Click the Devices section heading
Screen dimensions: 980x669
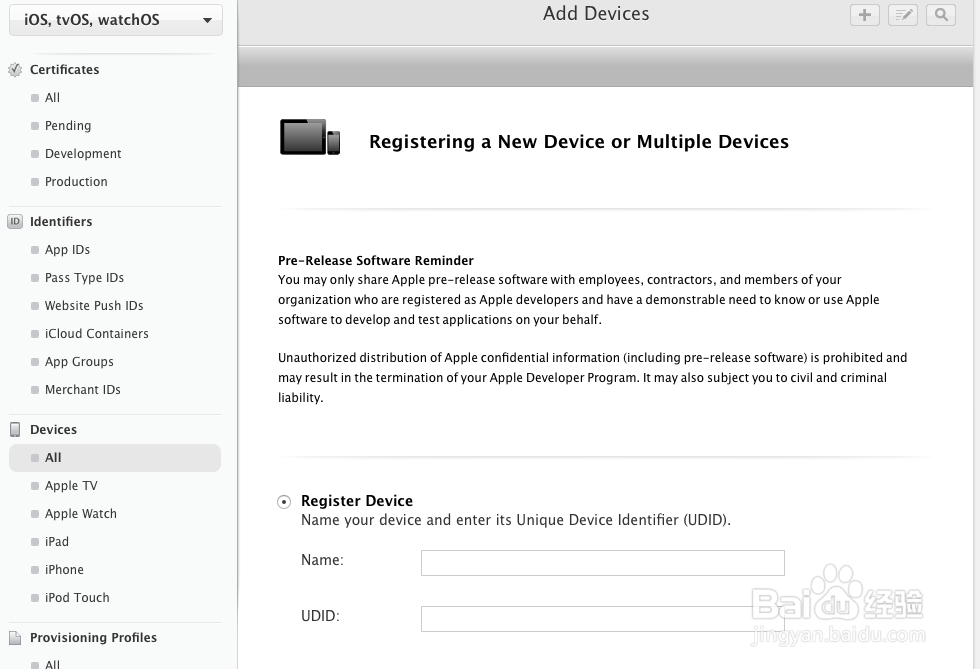coord(54,430)
